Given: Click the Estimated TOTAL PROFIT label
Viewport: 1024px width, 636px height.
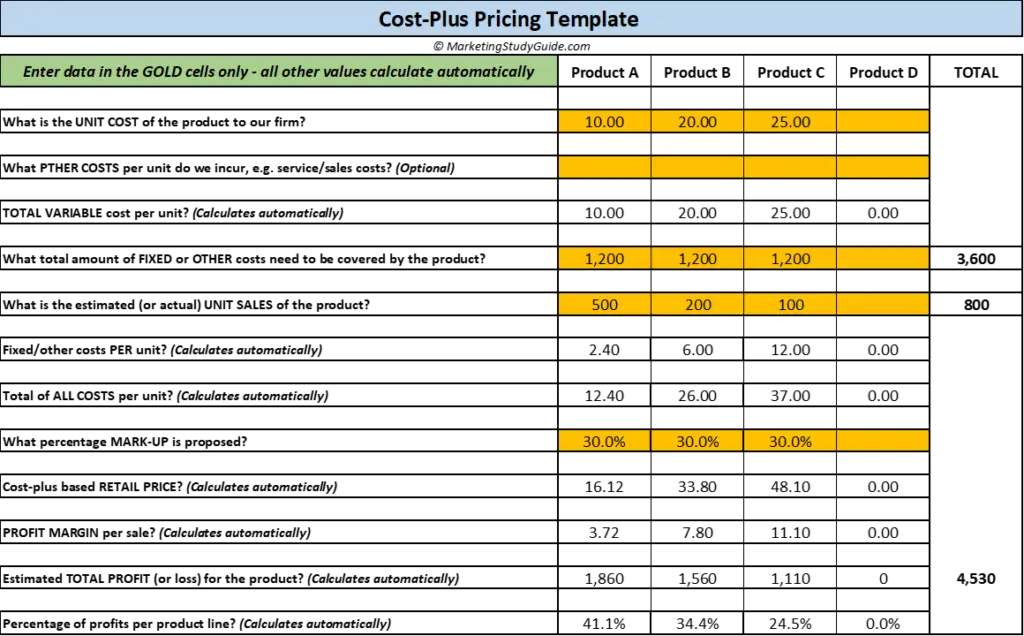Looking at the screenshot, I should 231,579.
